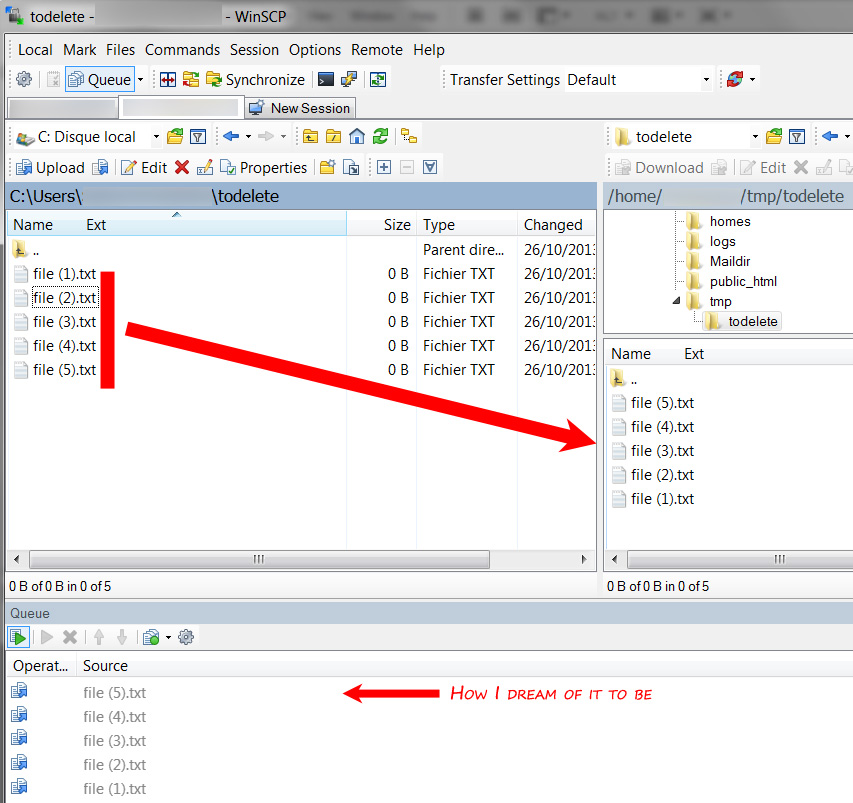Collapse the tmp folder in remote tree

click(678, 301)
